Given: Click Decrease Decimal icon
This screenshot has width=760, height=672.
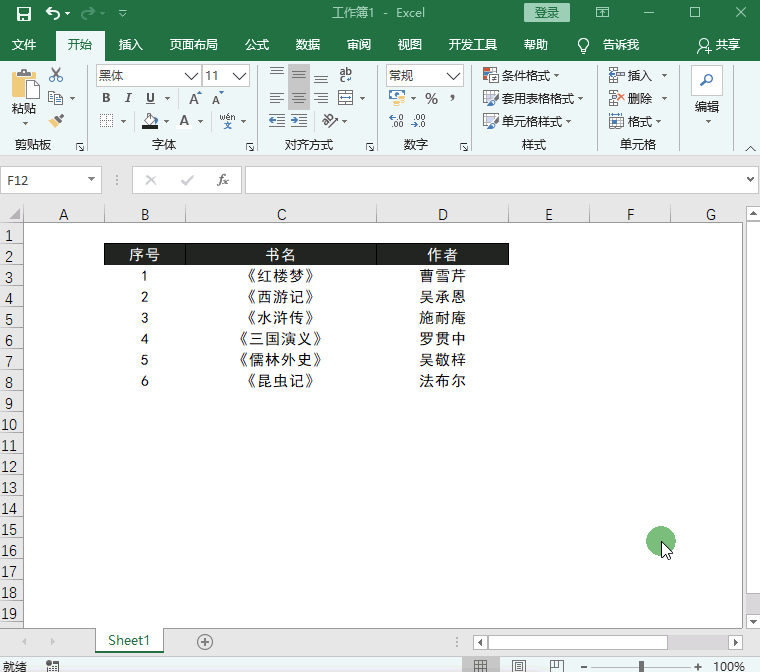Looking at the screenshot, I should tap(418, 121).
